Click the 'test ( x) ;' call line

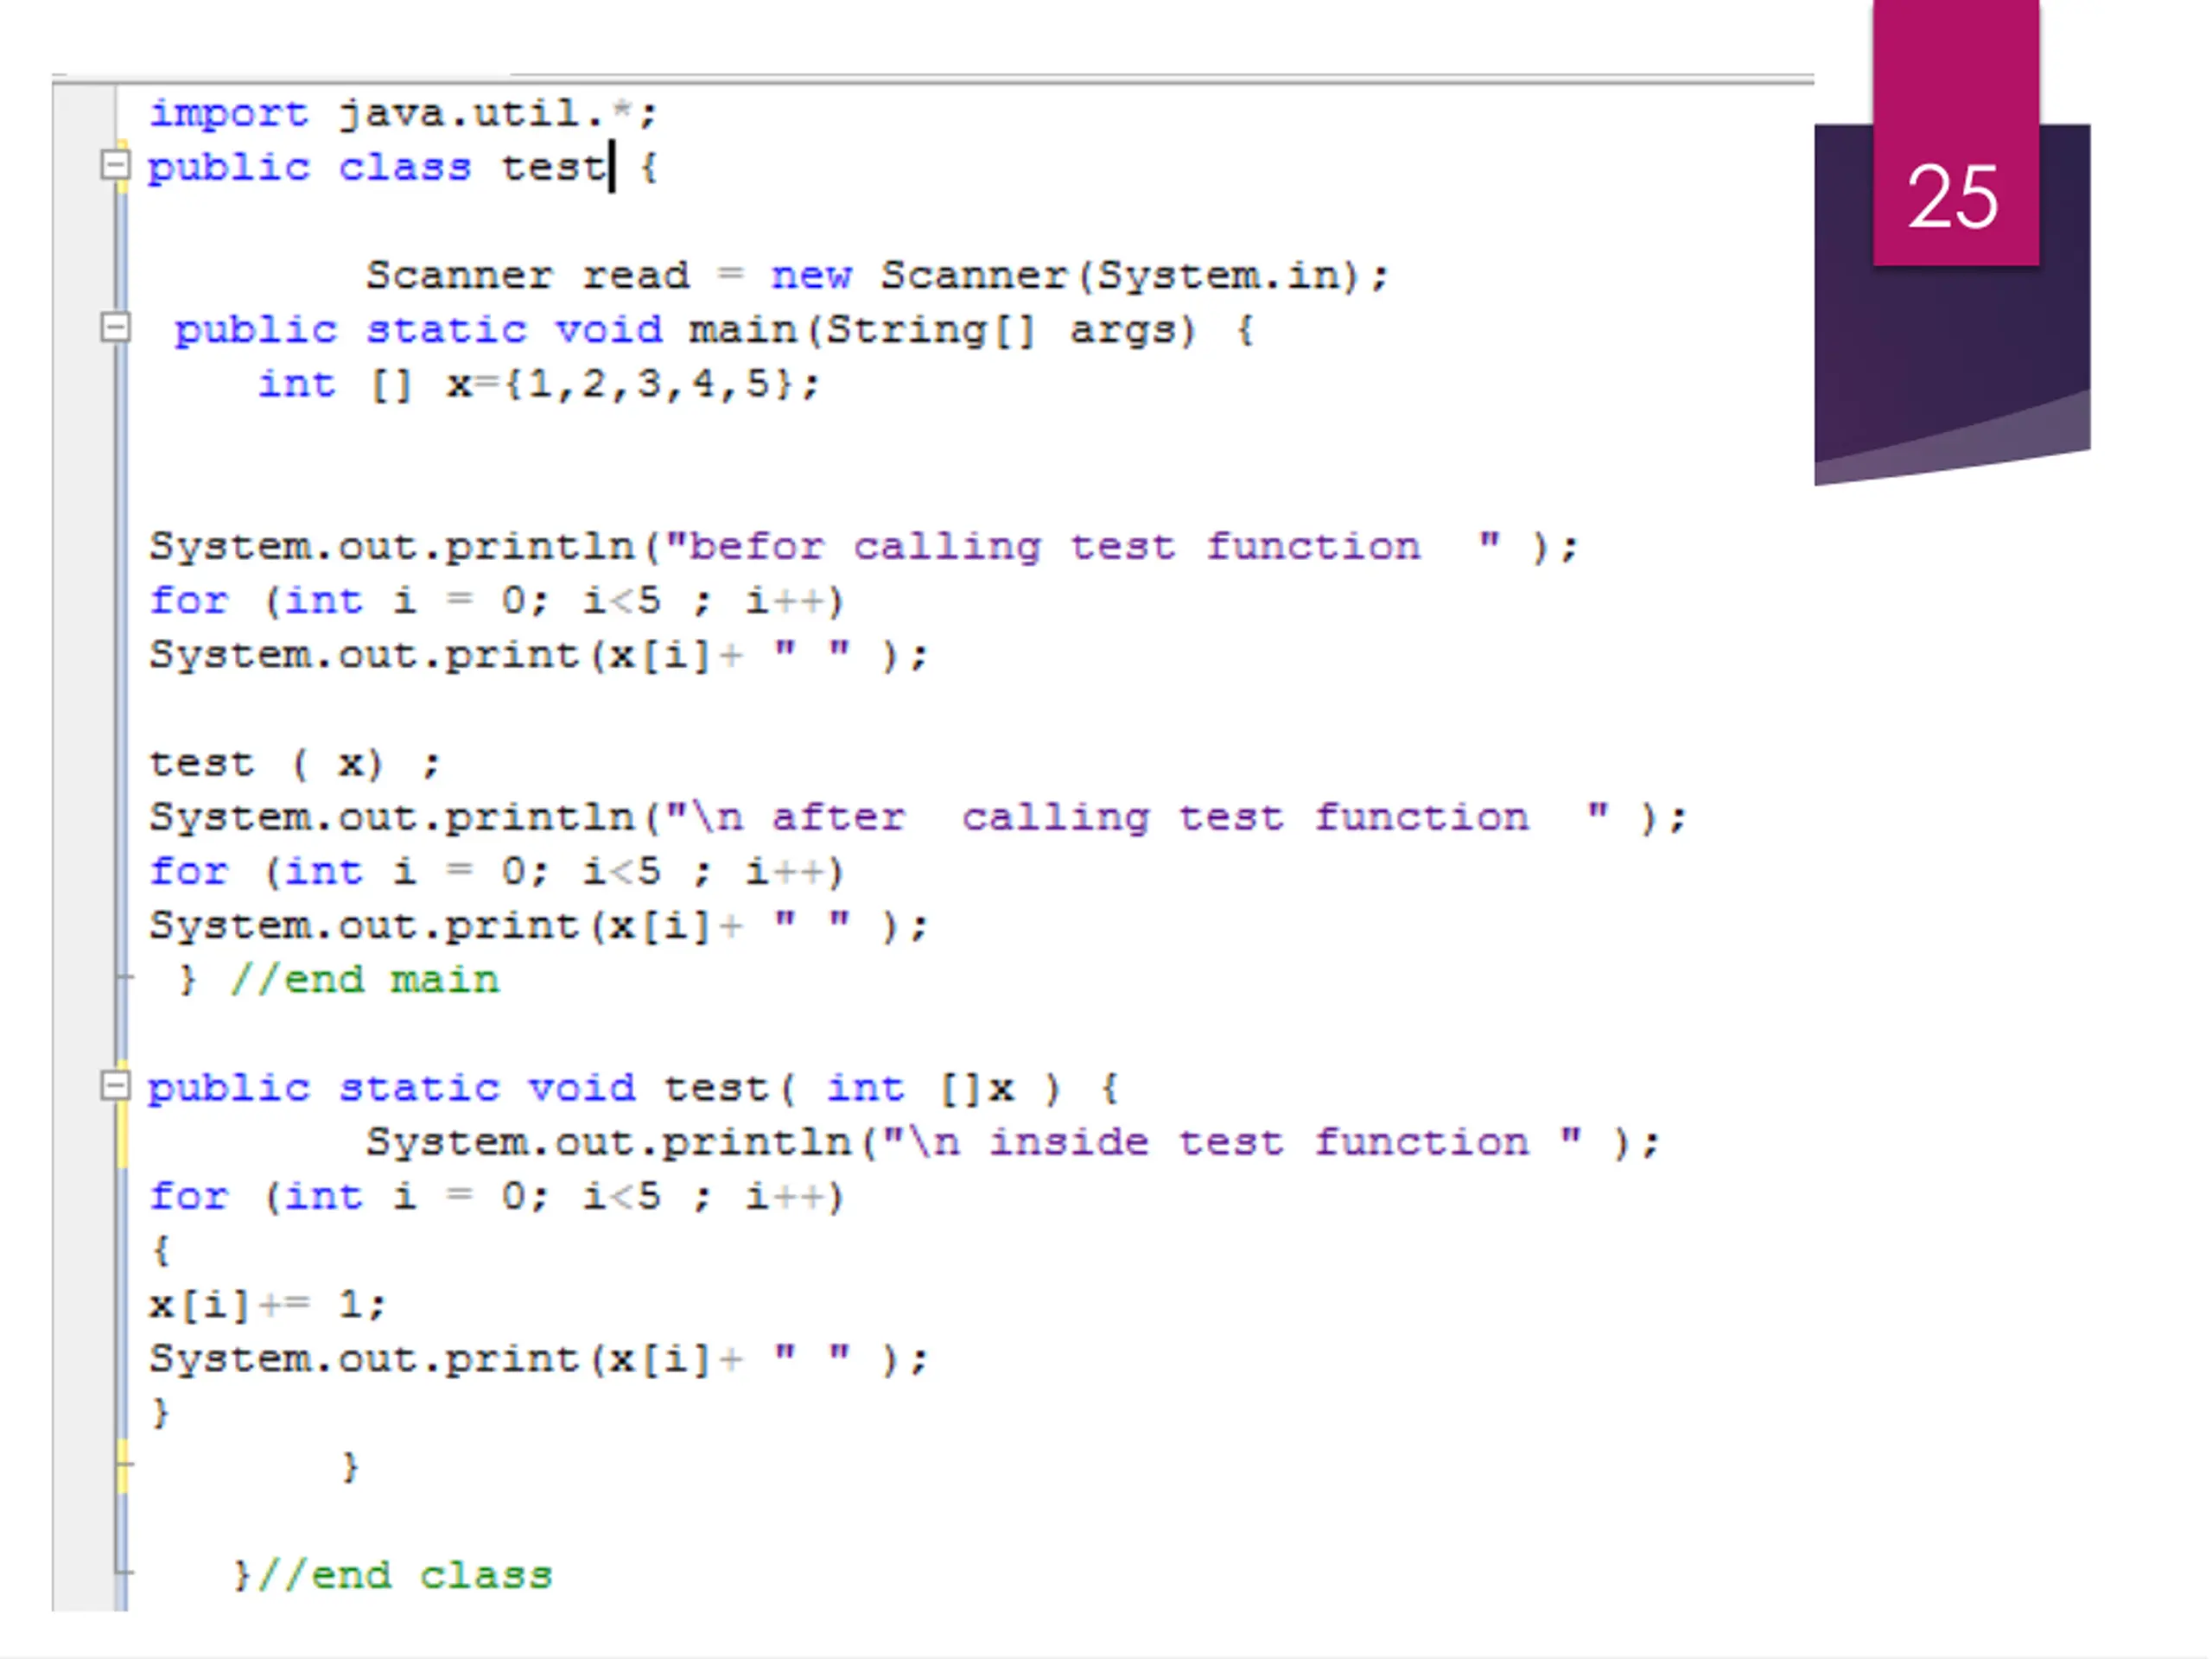[295, 764]
